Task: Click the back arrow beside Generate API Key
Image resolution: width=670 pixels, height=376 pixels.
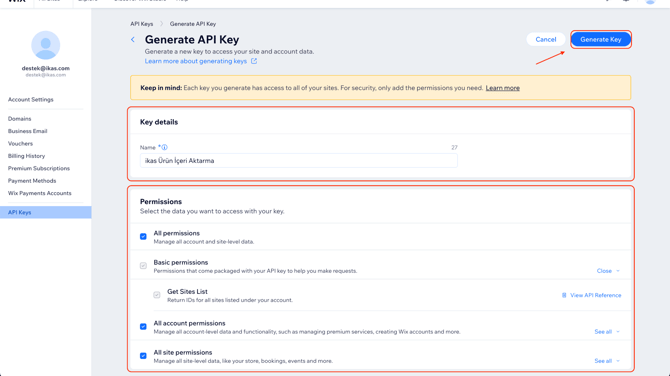Action: (133, 40)
